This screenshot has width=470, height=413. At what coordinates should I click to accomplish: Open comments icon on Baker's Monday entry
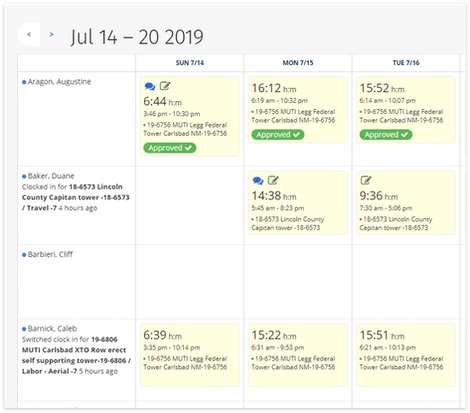point(258,181)
